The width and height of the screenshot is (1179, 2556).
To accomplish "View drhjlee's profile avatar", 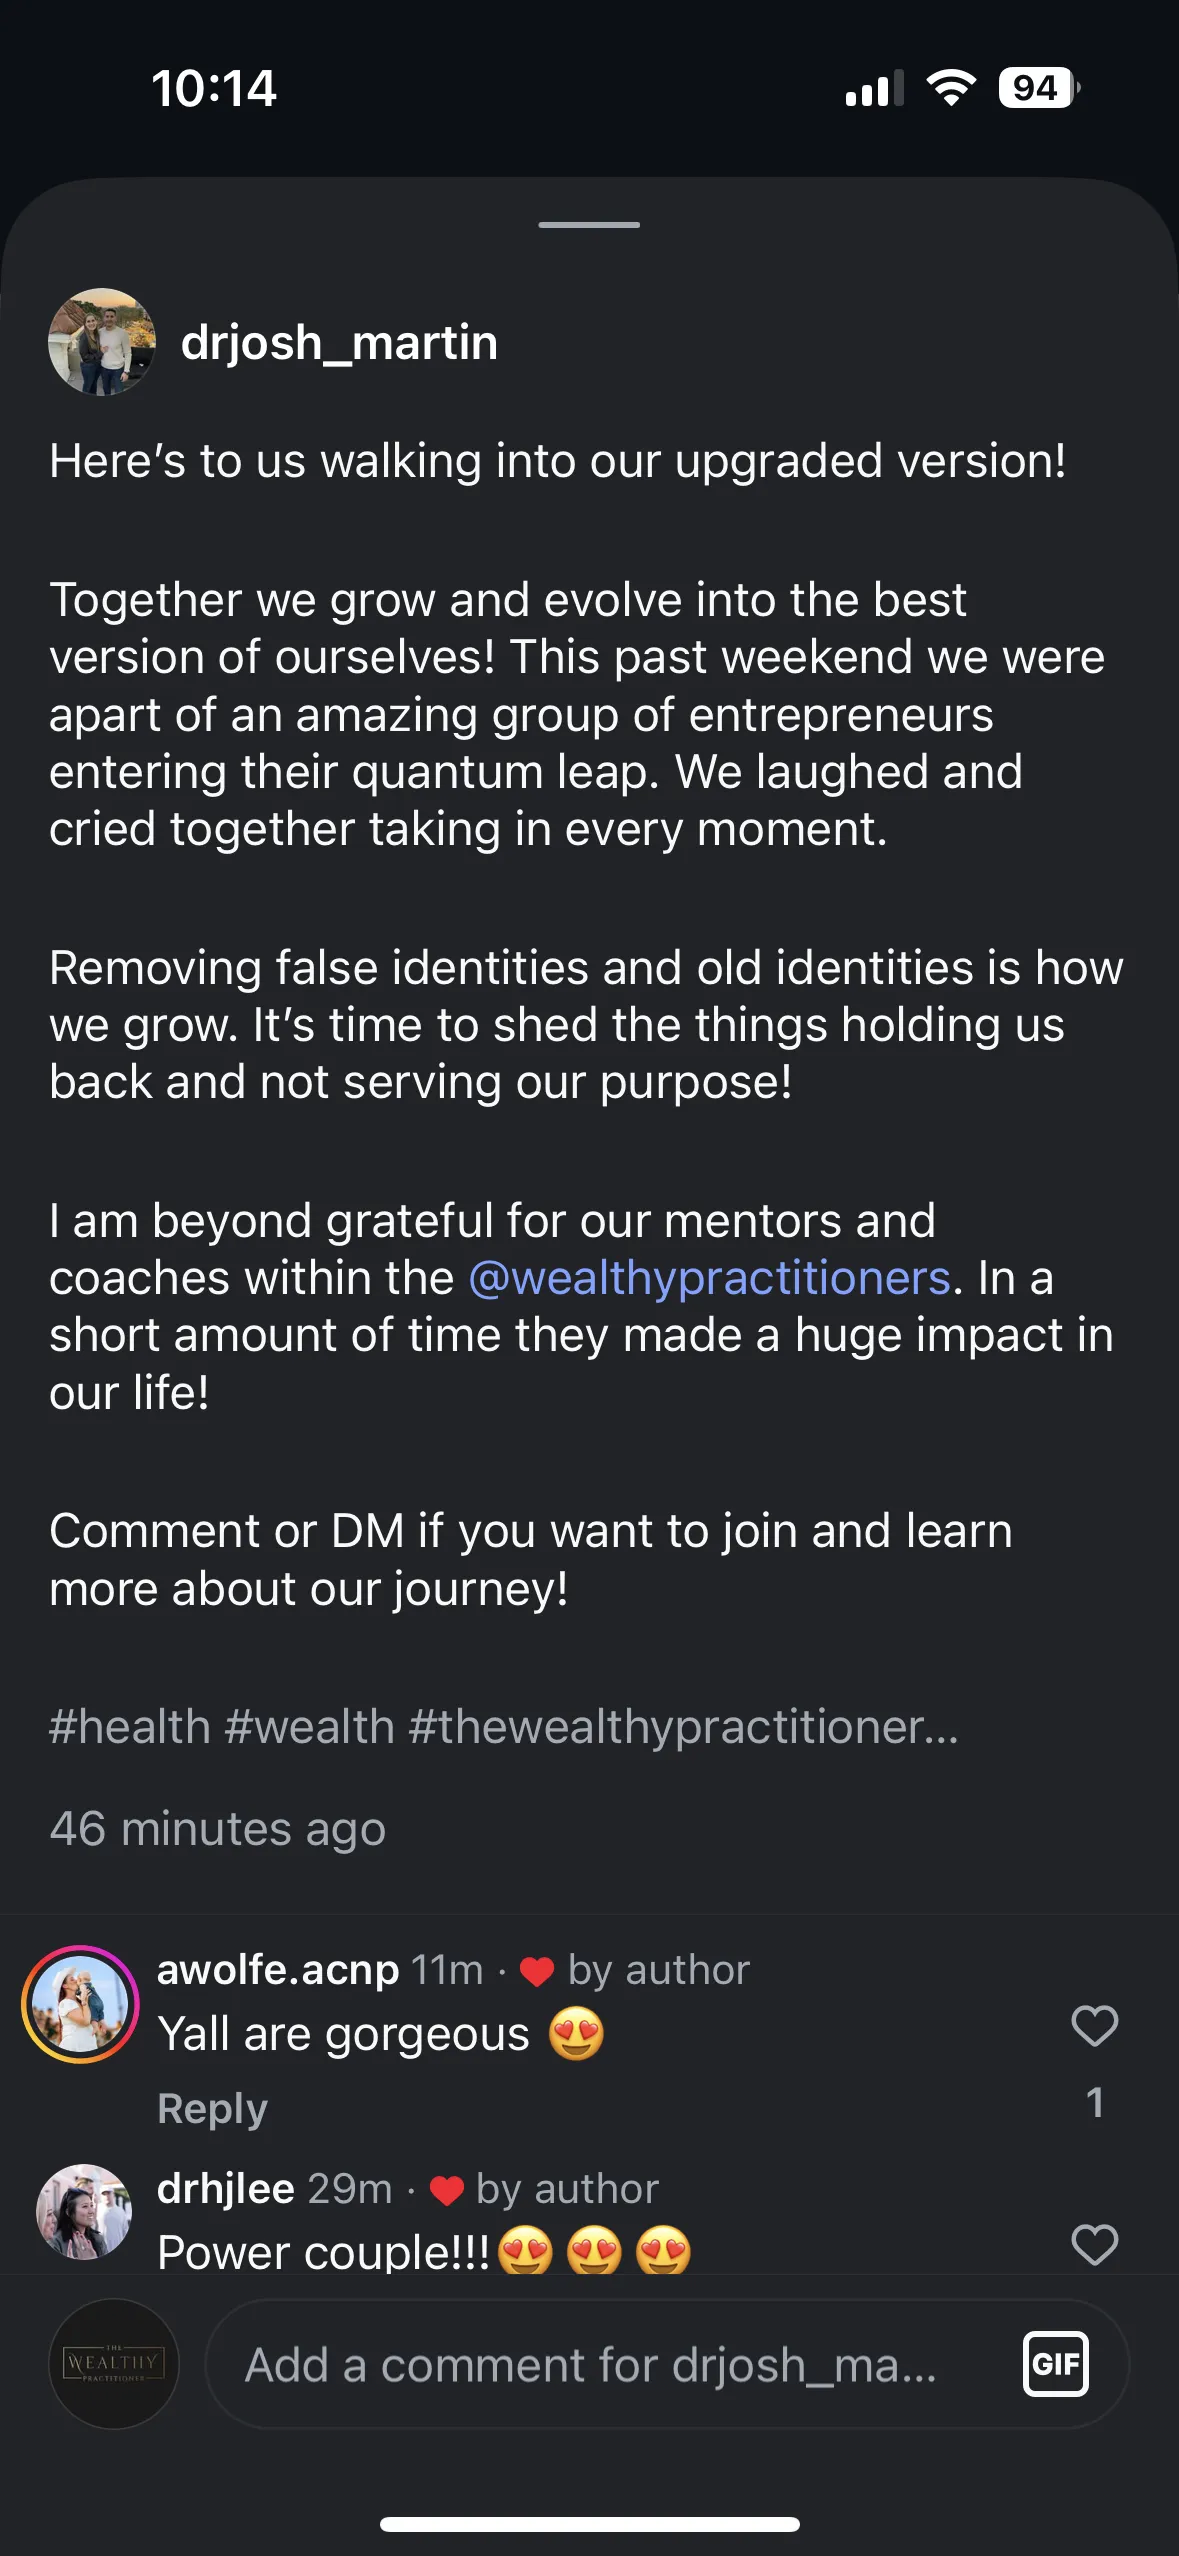I will click(84, 2211).
